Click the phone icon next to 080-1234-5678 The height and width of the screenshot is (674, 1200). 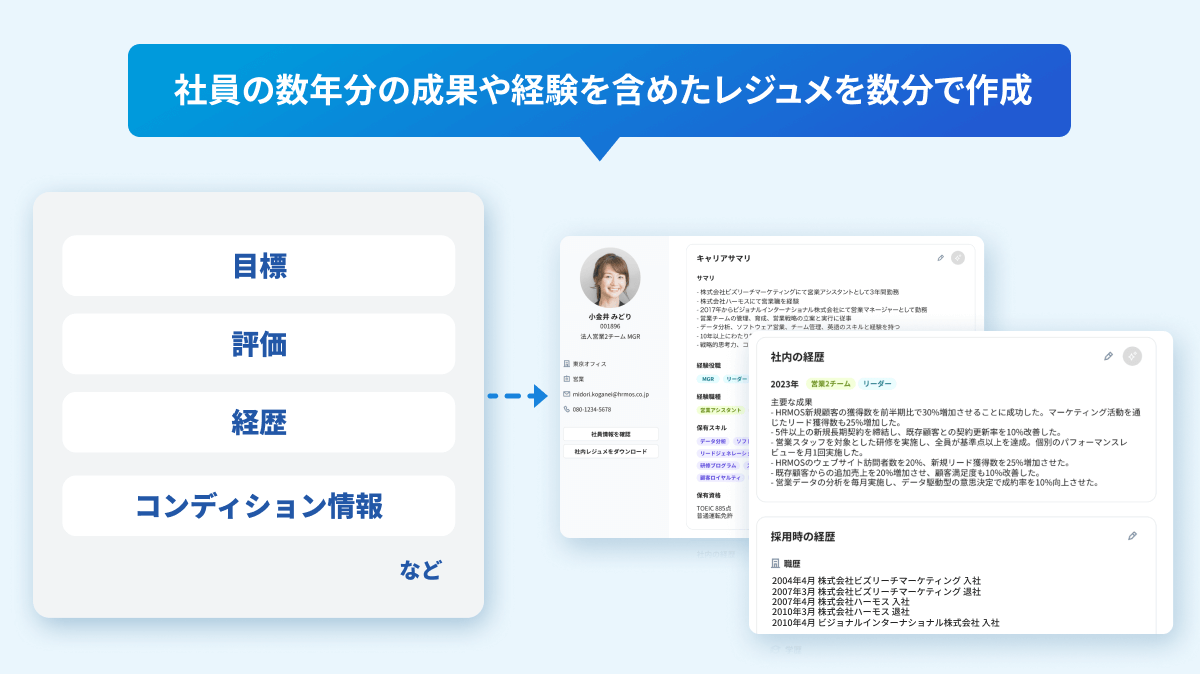566,406
